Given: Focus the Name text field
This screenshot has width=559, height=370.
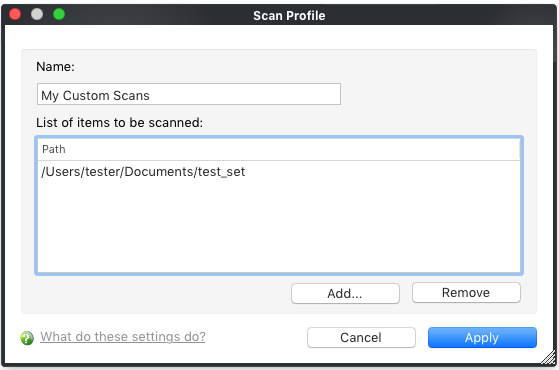Looking at the screenshot, I should tap(189, 94).
